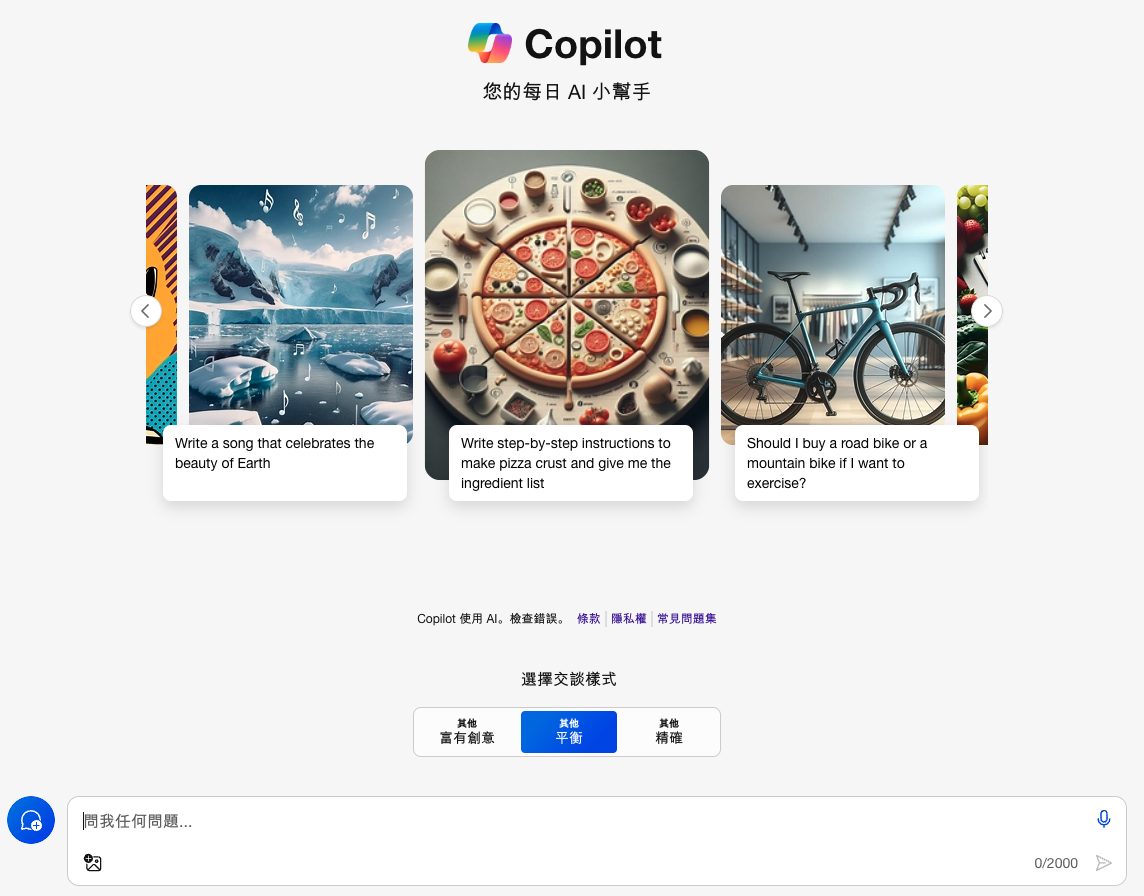1144x896 pixels.
Task: Click the pizza crust instructions prompt card
Action: tap(571, 463)
